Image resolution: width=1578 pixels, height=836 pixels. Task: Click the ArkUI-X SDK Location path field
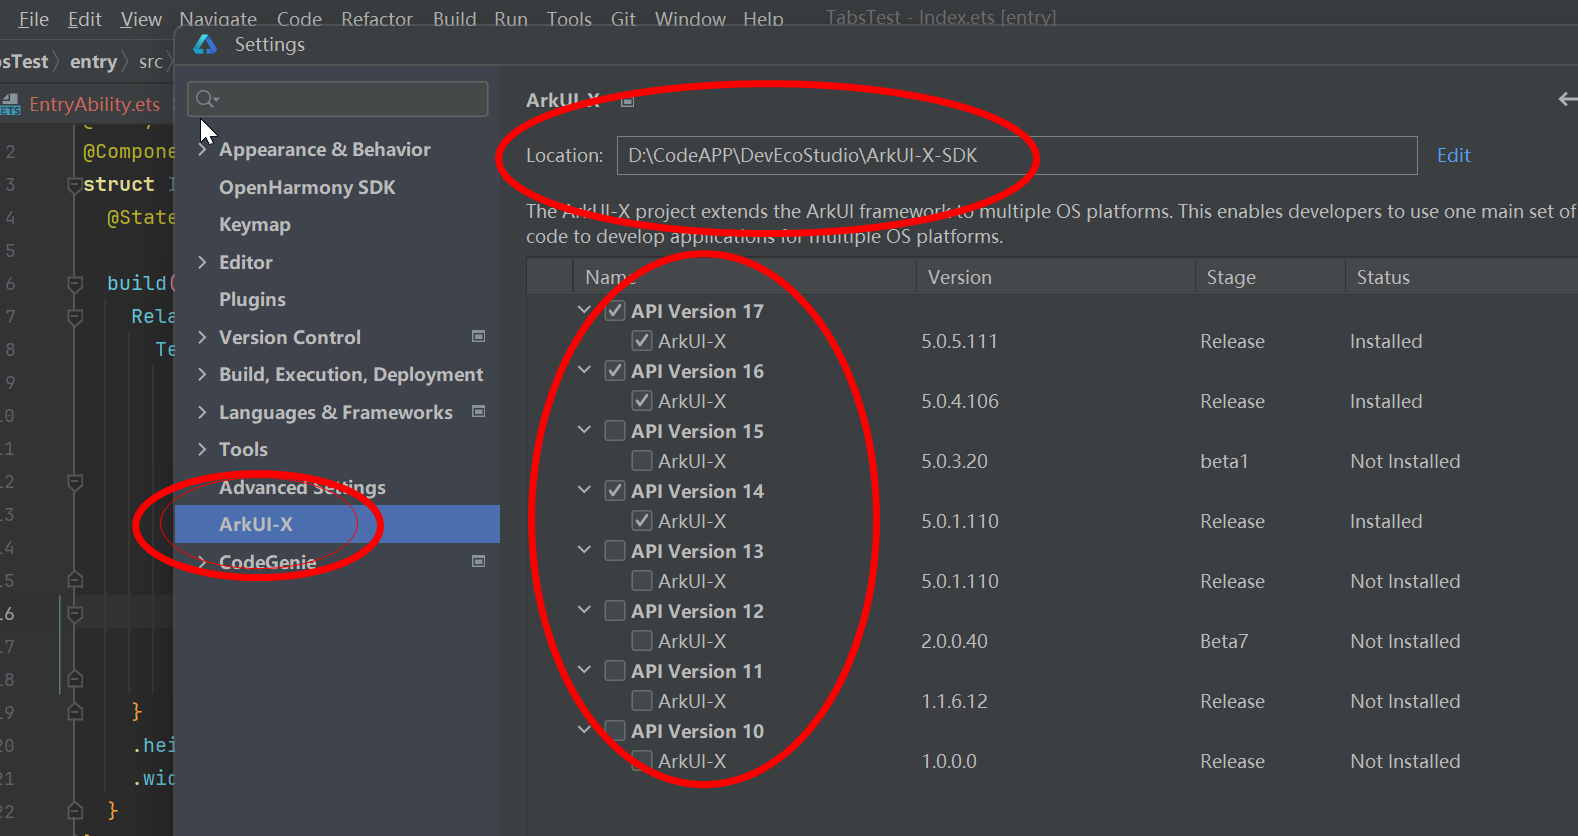[1017, 155]
